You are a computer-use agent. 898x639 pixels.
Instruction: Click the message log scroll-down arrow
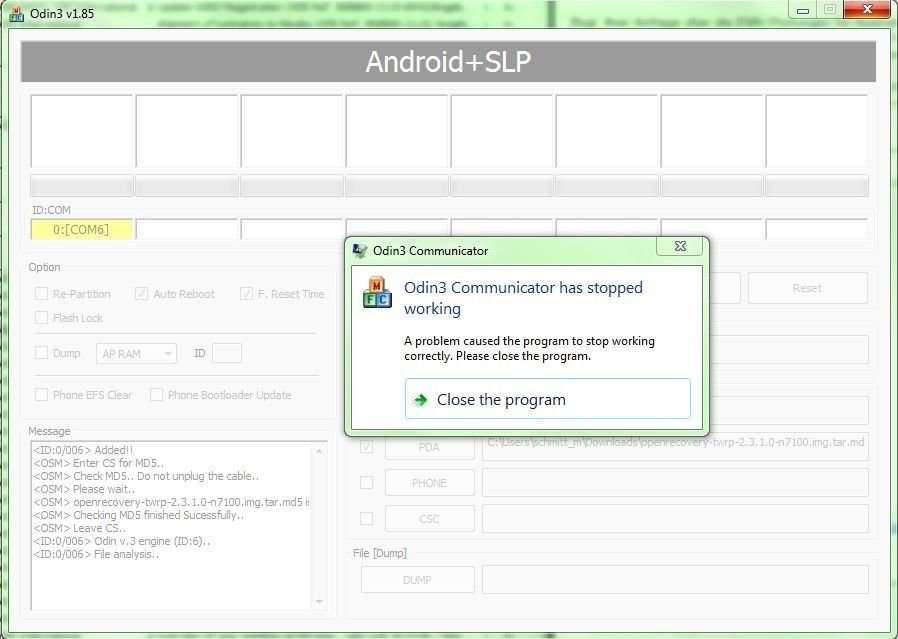[x=319, y=601]
